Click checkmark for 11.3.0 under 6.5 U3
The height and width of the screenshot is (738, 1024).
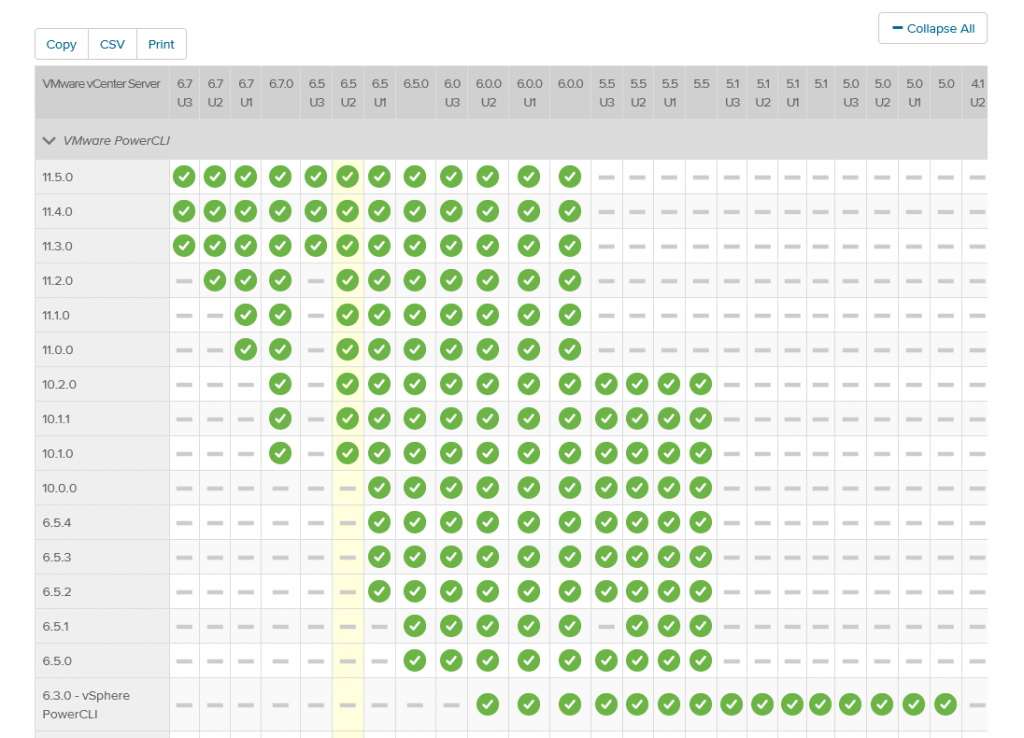tap(316, 246)
